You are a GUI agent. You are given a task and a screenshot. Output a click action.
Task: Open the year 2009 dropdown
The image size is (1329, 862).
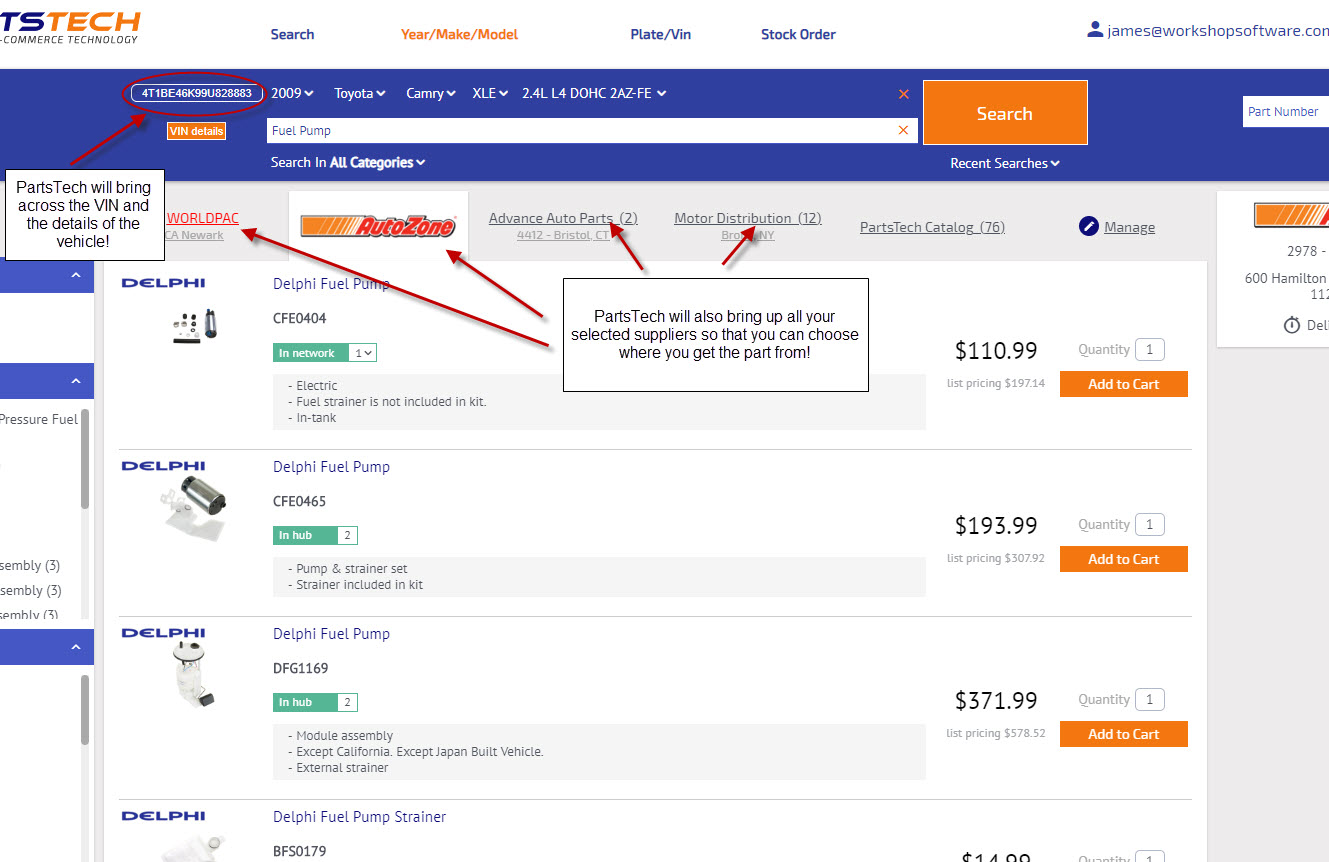(x=292, y=93)
